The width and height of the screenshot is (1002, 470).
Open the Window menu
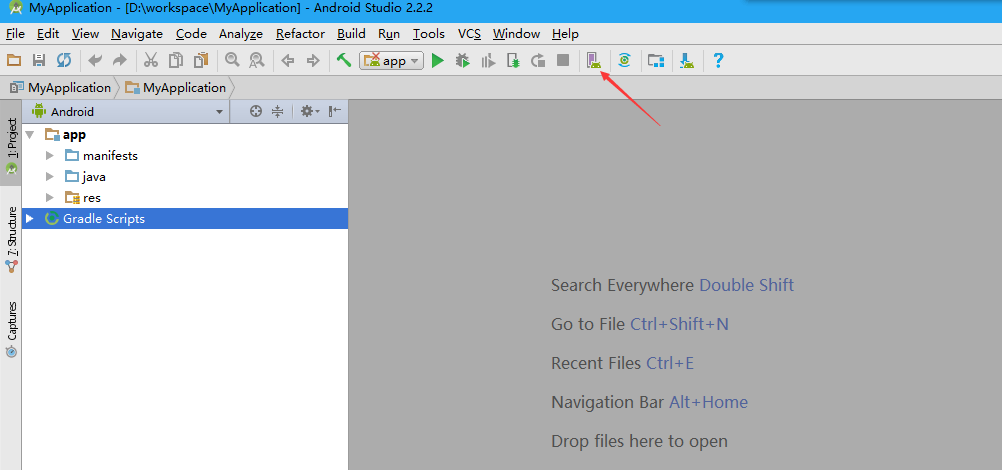pyautogui.click(x=516, y=34)
